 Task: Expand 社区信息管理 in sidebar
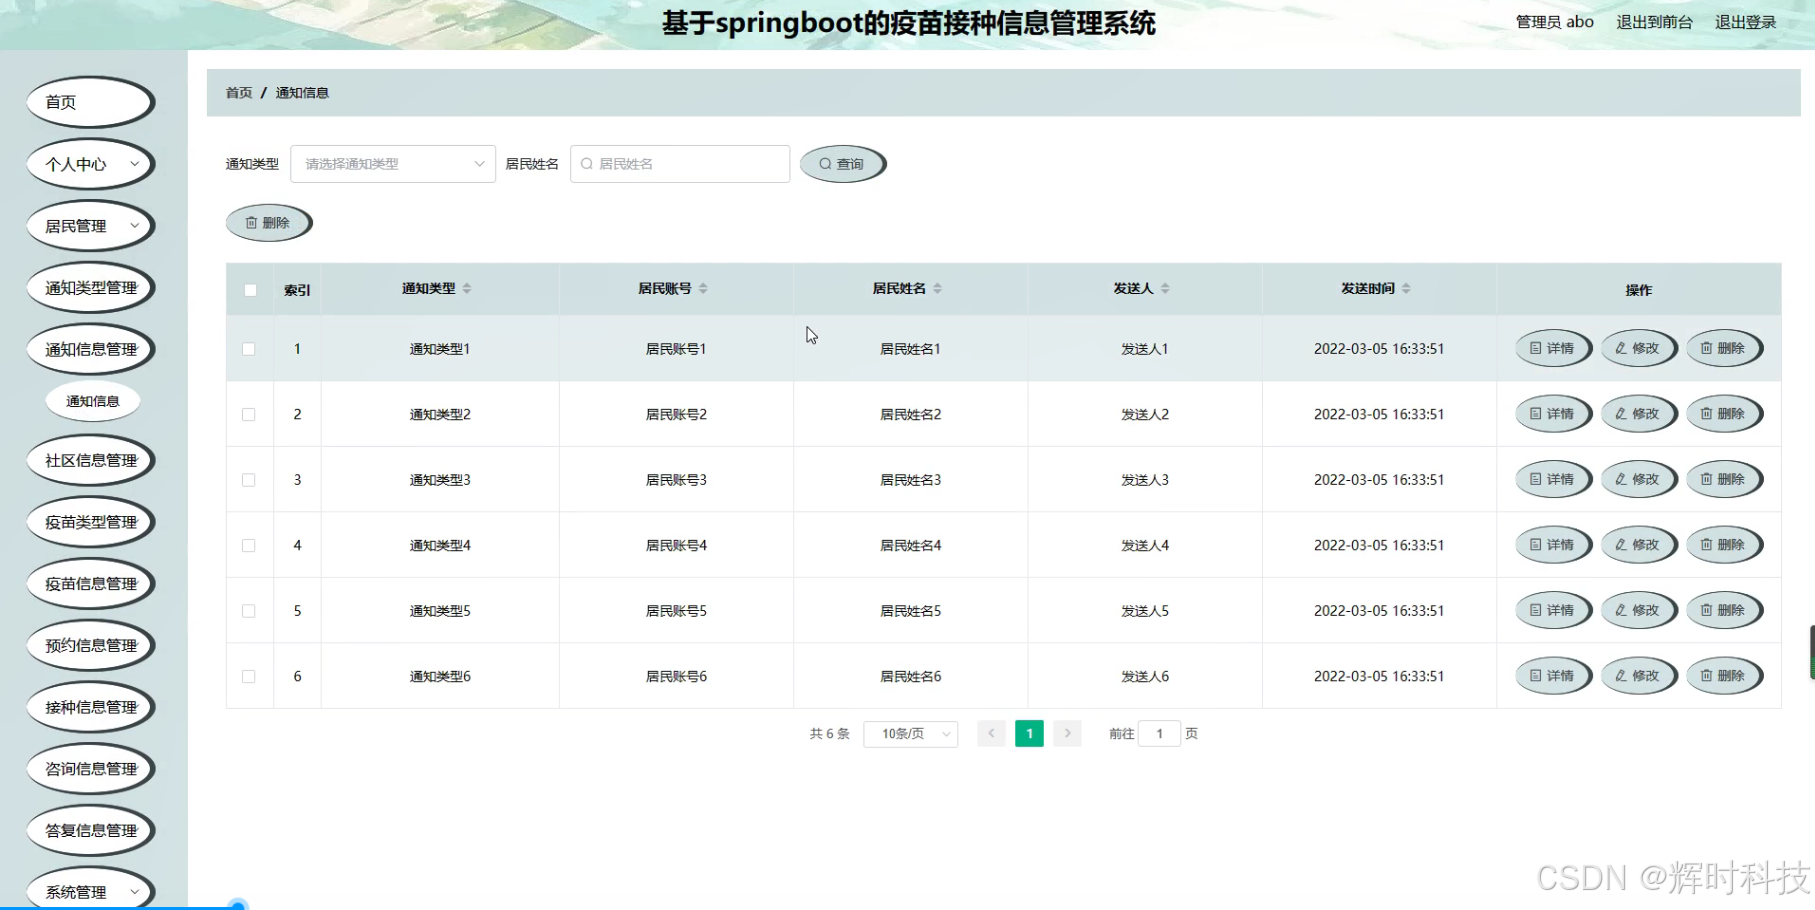tap(90, 460)
